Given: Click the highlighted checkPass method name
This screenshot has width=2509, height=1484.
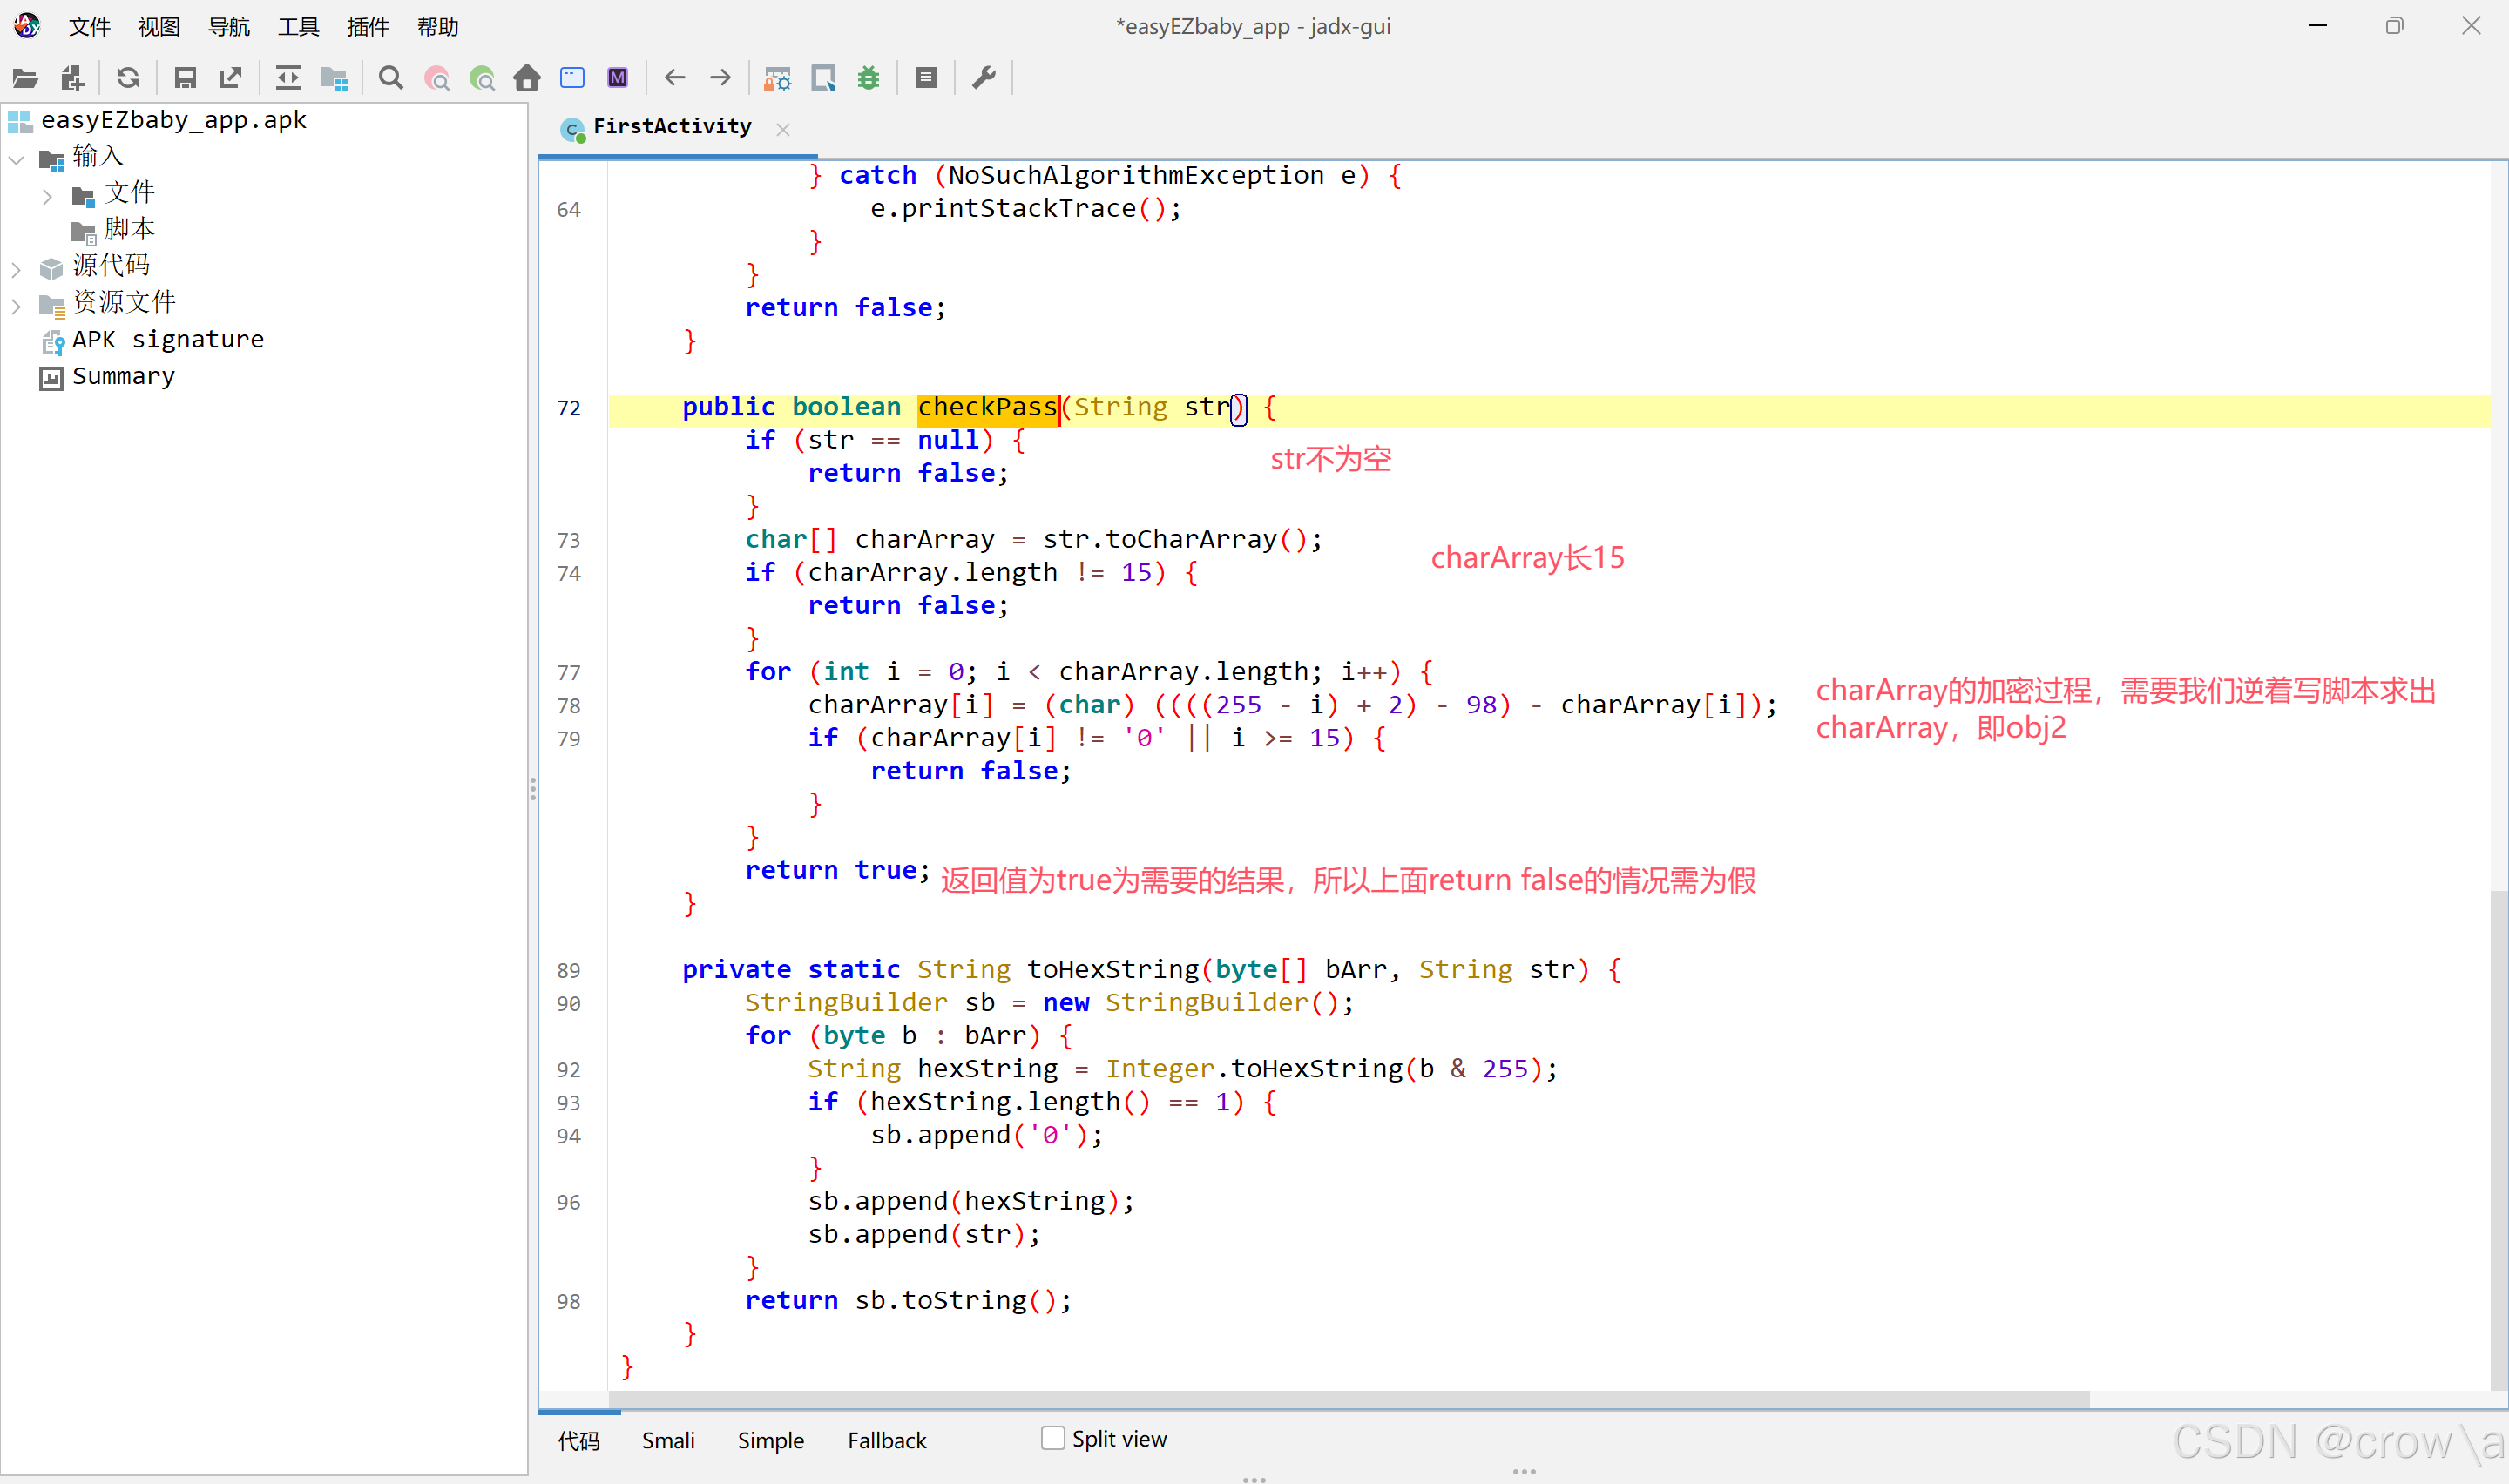Looking at the screenshot, I should pyautogui.click(x=987, y=407).
